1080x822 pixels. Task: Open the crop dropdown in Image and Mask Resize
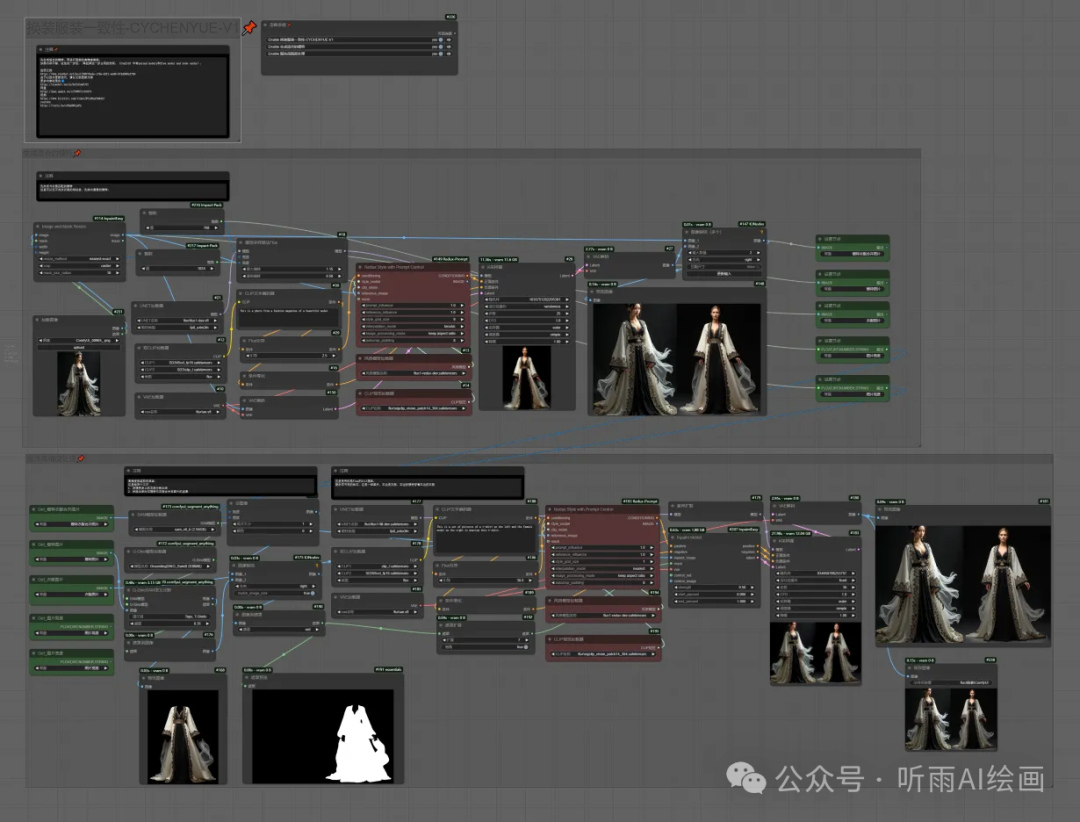point(79,266)
